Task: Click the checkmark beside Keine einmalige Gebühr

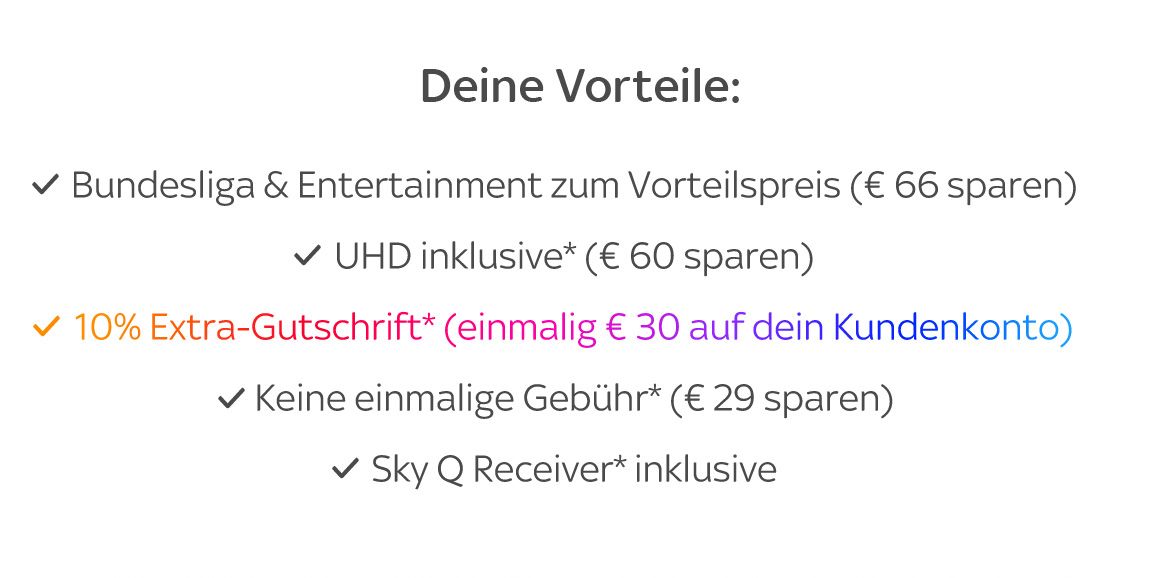Action: 231,399
